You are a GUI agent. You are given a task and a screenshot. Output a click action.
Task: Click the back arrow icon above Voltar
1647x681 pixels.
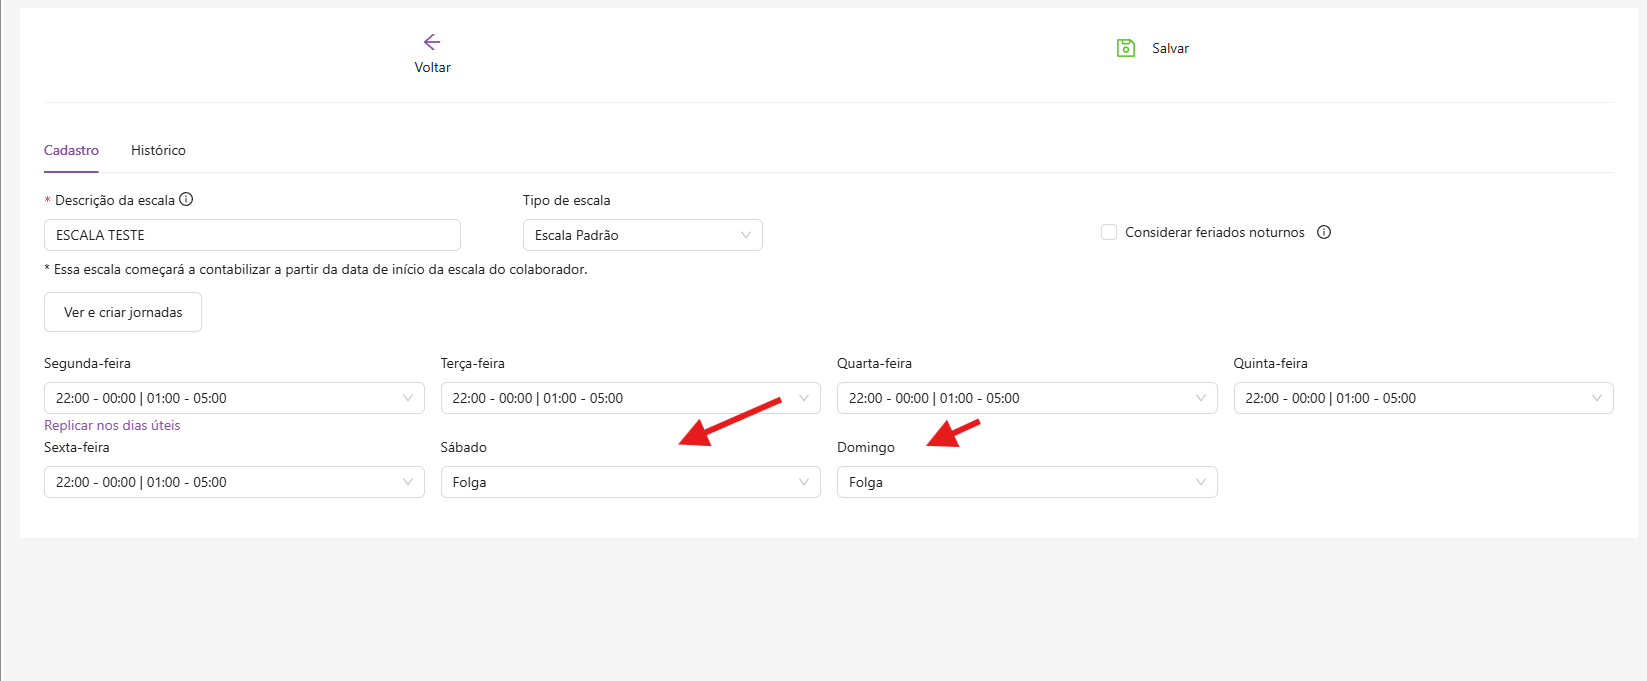(432, 42)
